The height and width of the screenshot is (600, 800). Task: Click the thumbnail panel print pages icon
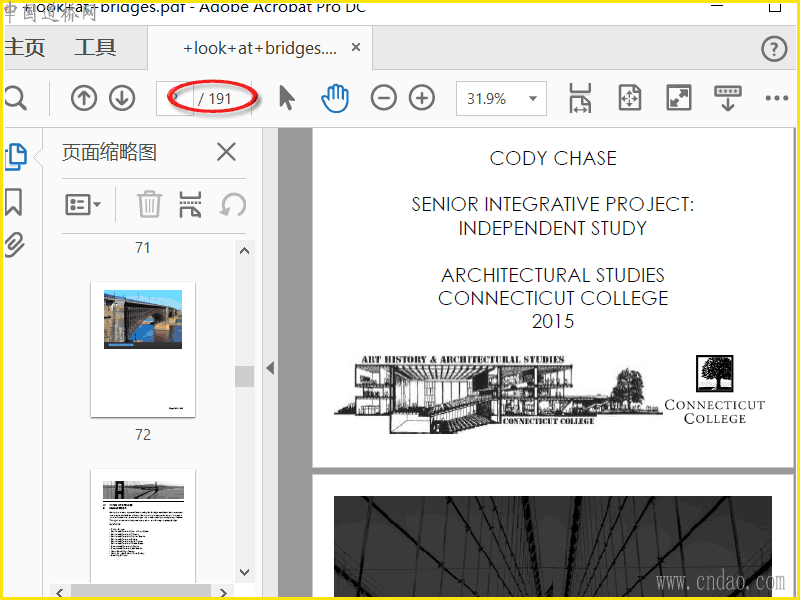point(190,205)
